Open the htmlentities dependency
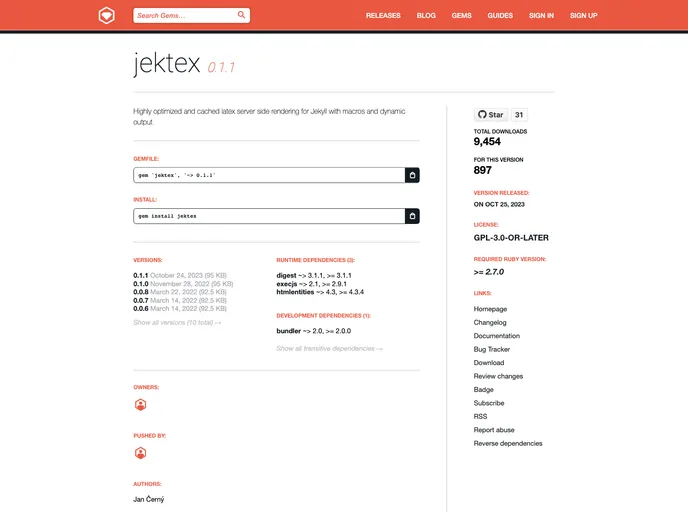Image resolution: width=688 pixels, height=512 pixels. click(295, 292)
